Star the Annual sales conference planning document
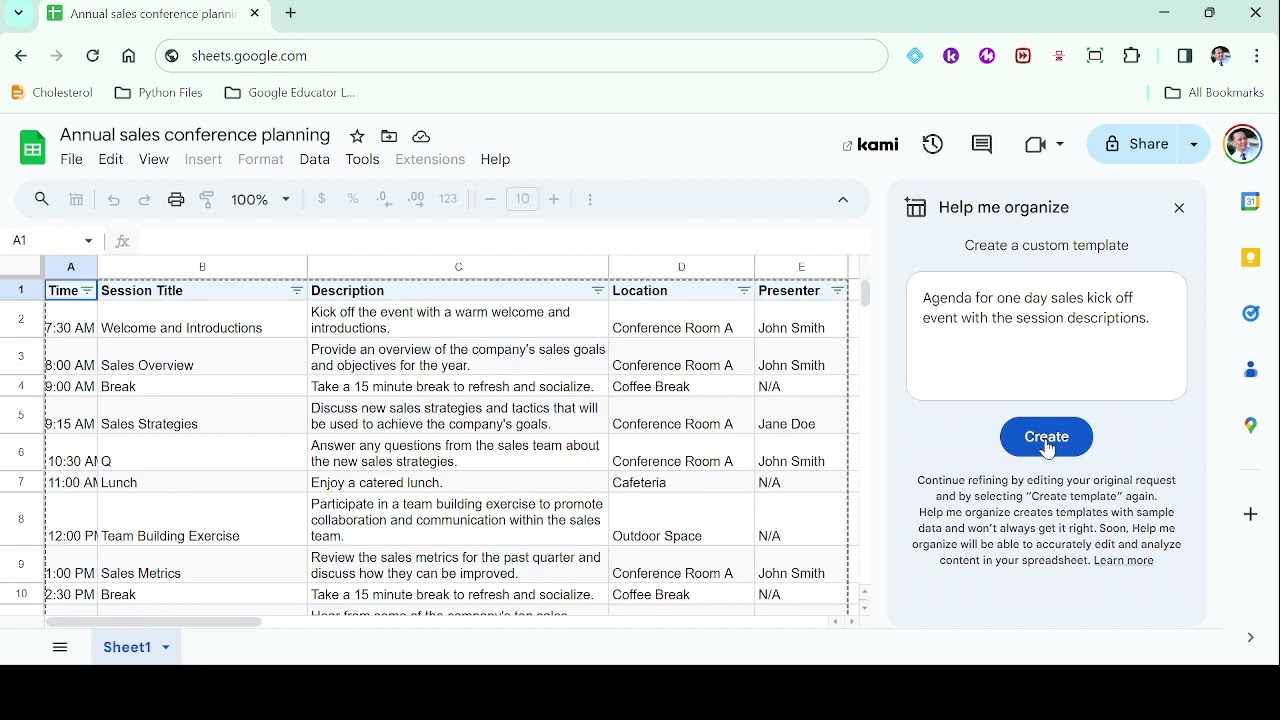1280x720 pixels. tap(357, 136)
